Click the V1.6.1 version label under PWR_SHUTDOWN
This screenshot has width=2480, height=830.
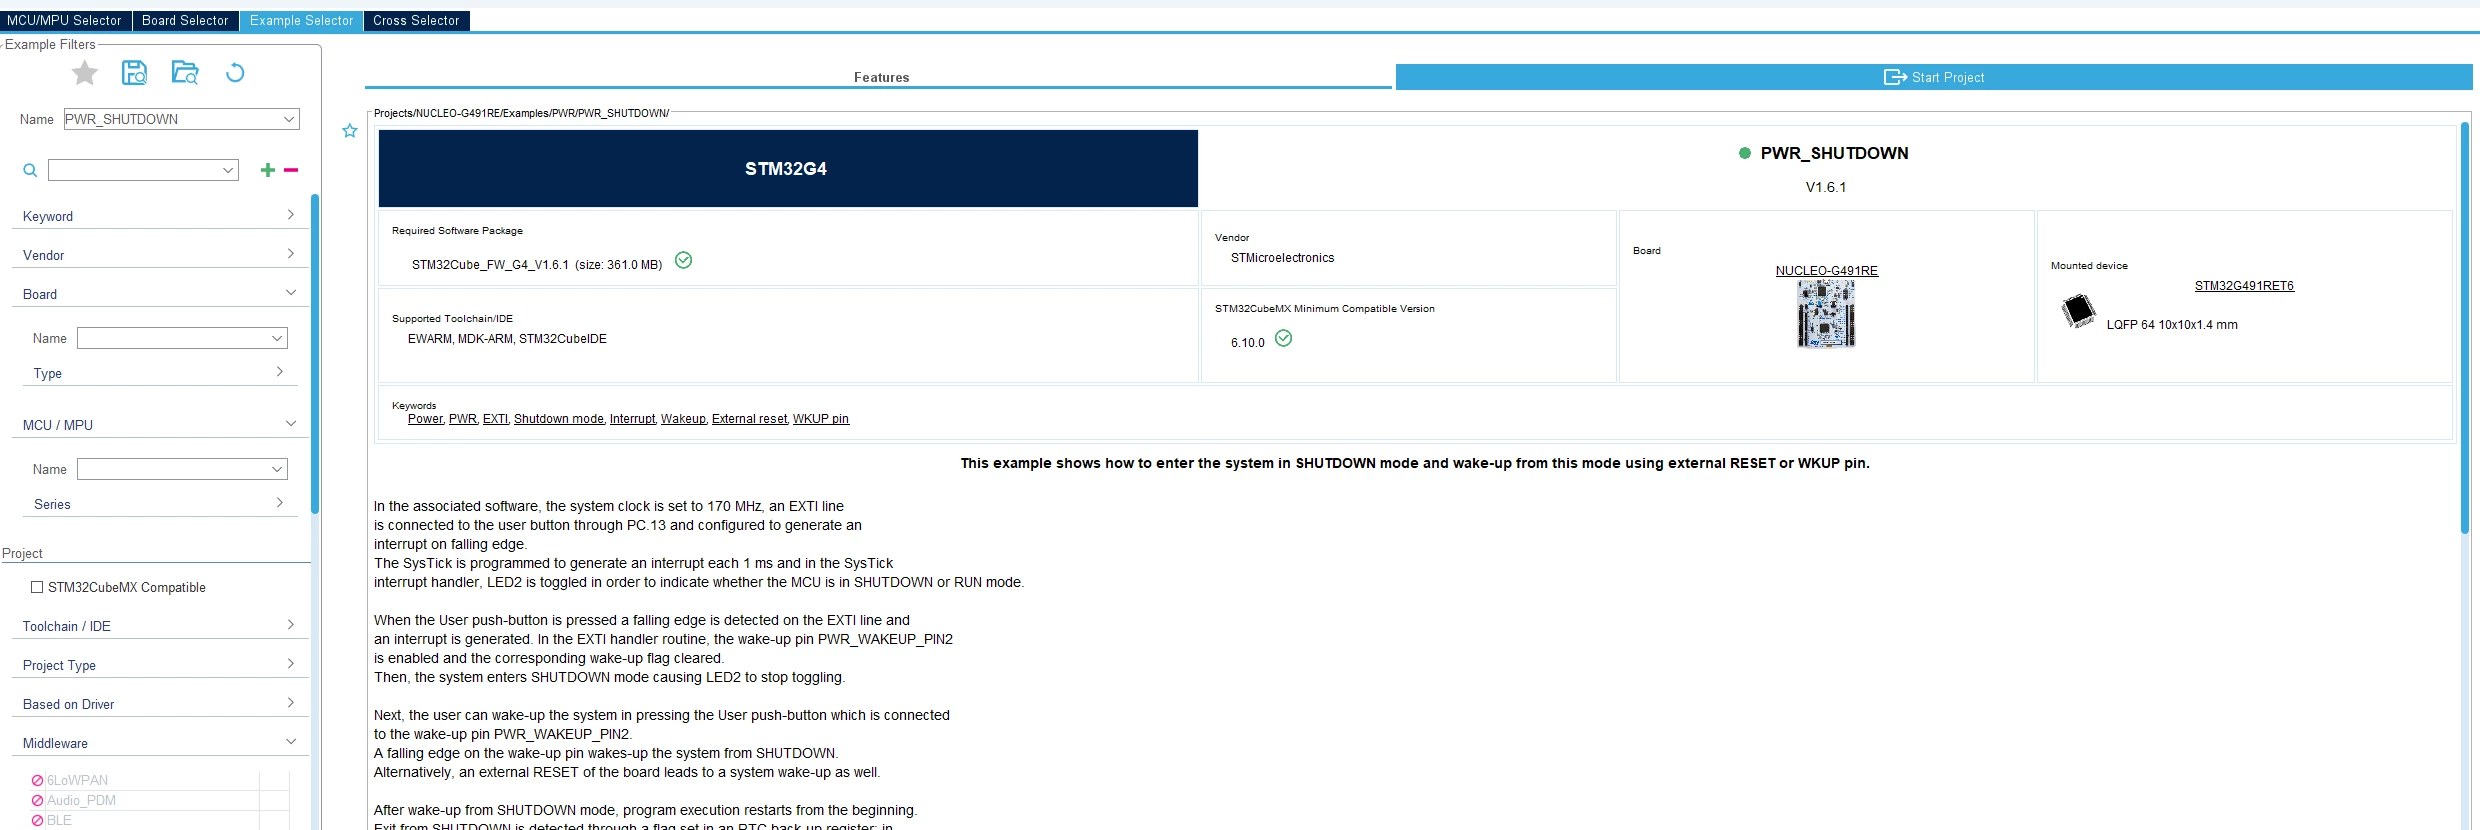1826,187
